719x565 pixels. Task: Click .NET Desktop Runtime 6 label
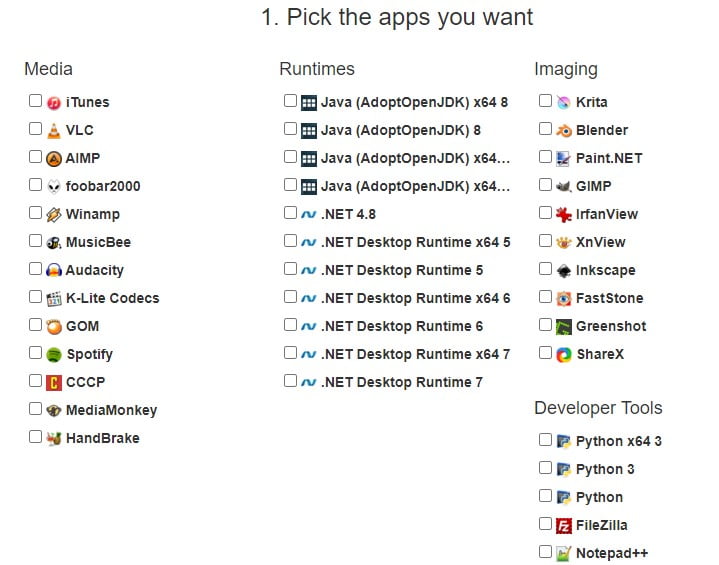pos(402,326)
